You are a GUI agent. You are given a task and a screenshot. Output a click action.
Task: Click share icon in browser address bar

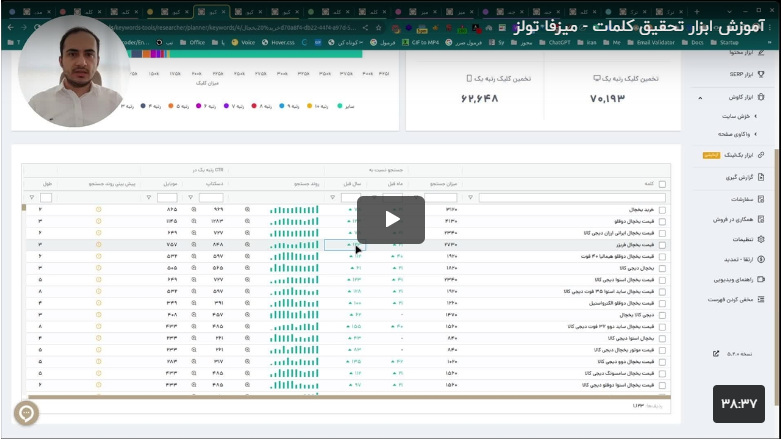click(366, 28)
